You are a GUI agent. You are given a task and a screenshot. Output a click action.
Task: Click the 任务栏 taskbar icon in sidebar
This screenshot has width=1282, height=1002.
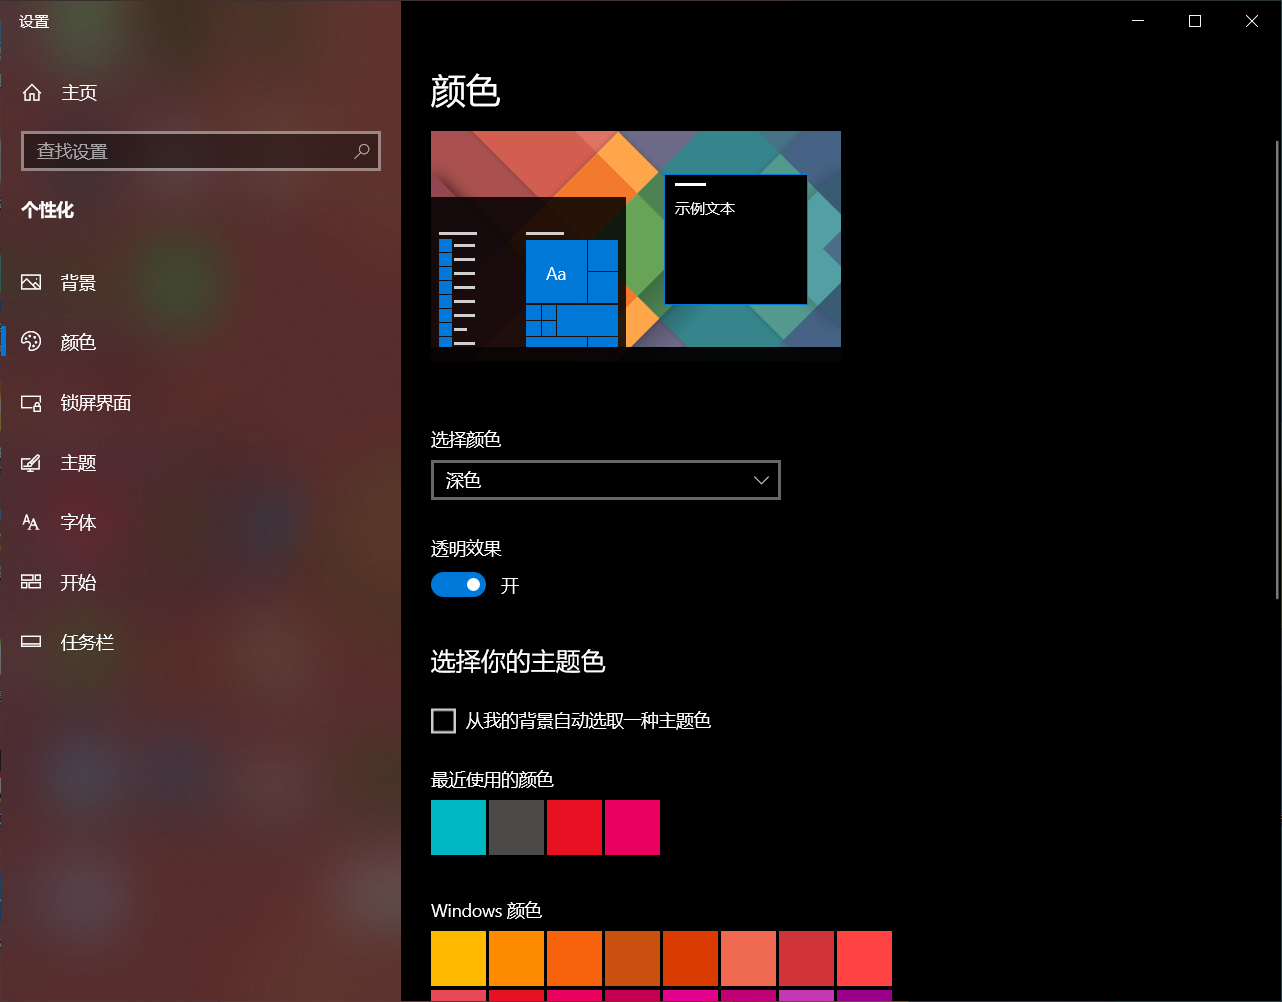tap(31, 642)
